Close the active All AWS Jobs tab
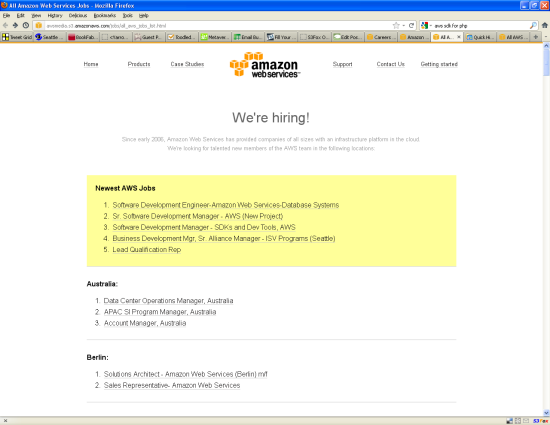 pyautogui.click(x=458, y=37)
